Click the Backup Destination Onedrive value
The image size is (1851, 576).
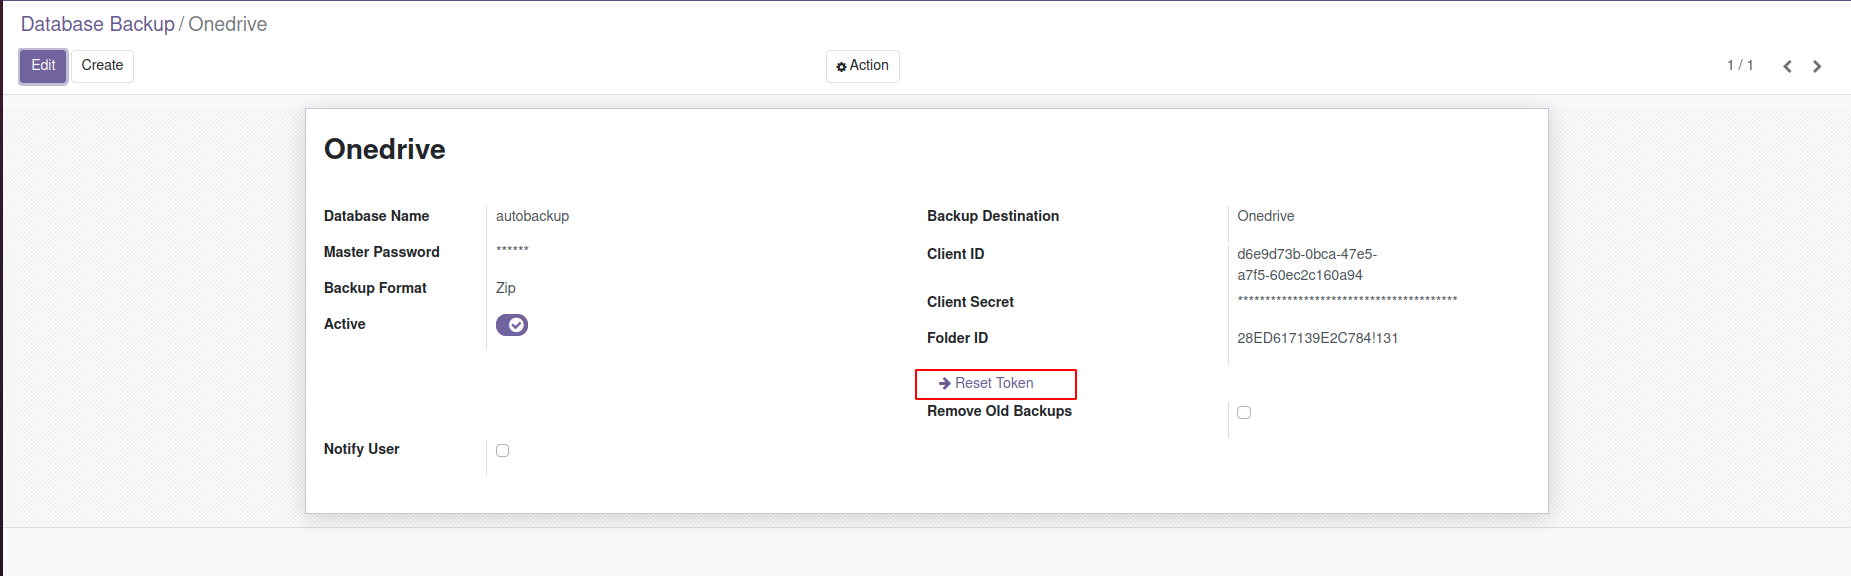click(x=1265, y=216)
